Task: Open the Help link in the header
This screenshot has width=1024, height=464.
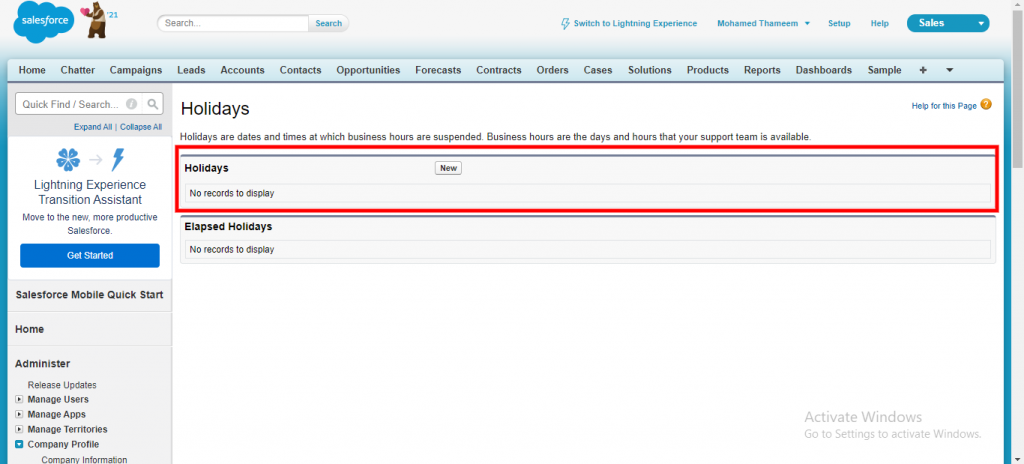Action: pos(880,24)
